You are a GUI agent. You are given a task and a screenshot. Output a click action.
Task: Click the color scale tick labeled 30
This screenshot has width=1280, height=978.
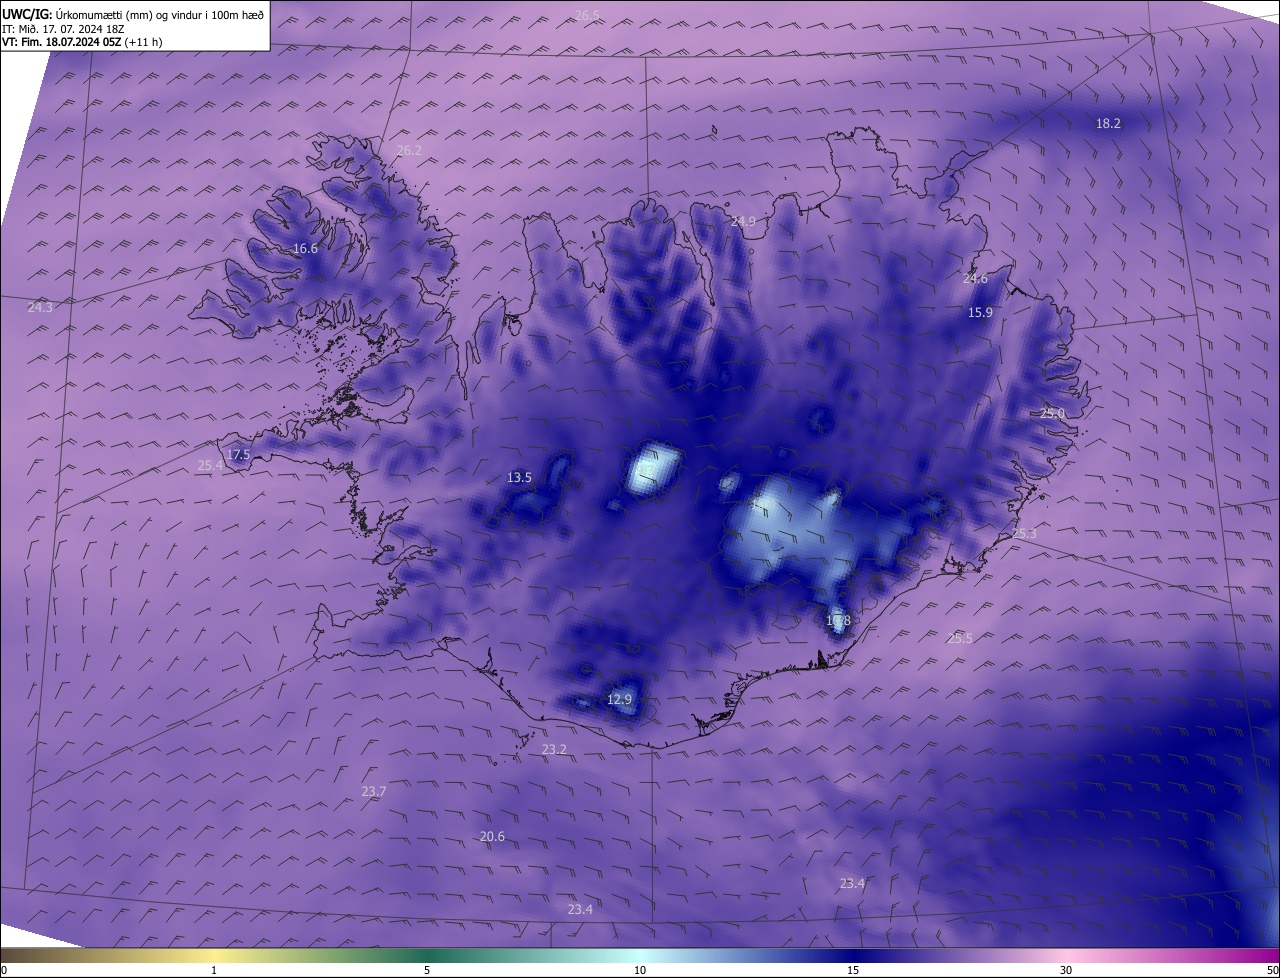point(1066,970)
